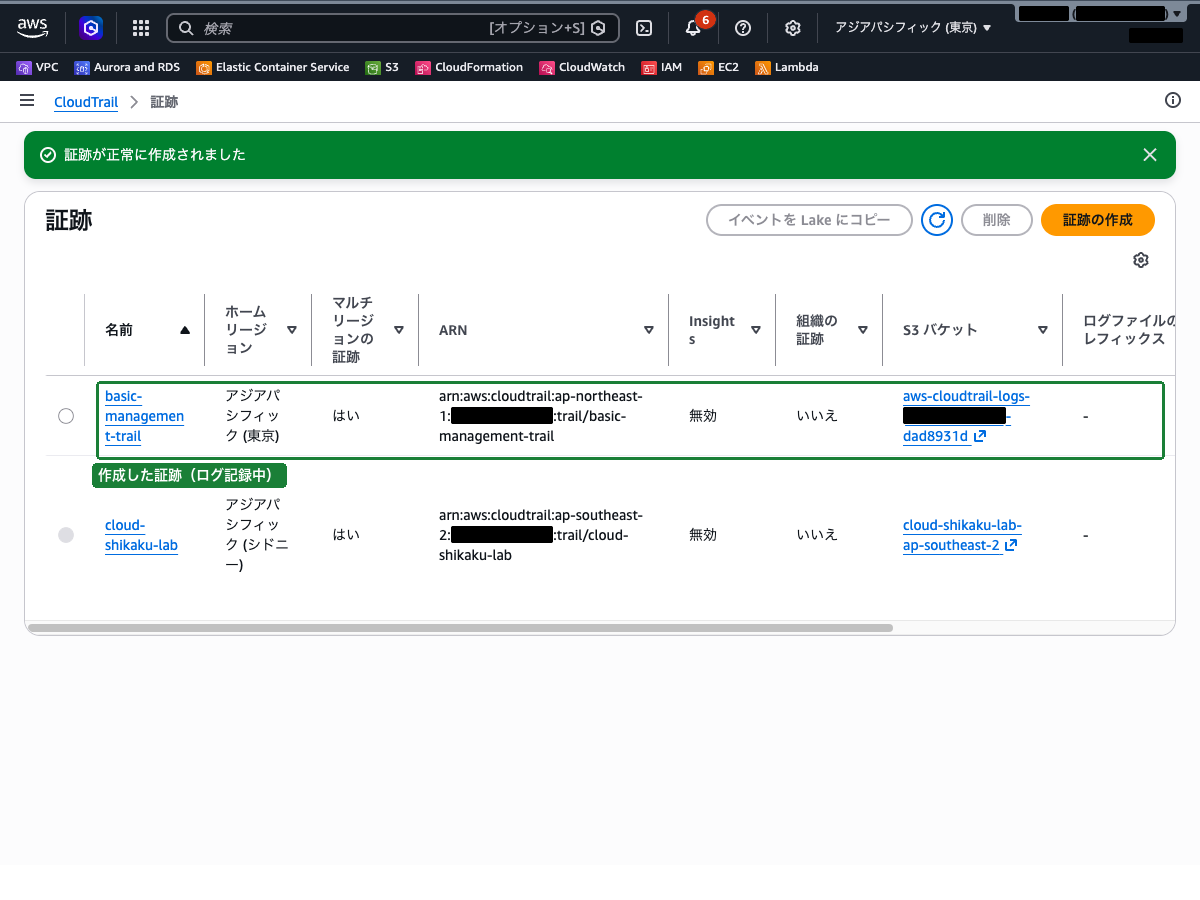Dismiss the green success banner

(1150, 155)
